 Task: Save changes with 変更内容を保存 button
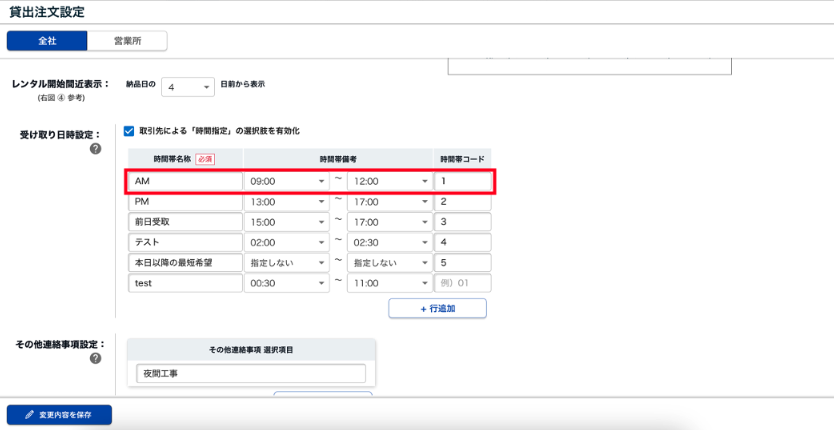(x=59, y=414)
